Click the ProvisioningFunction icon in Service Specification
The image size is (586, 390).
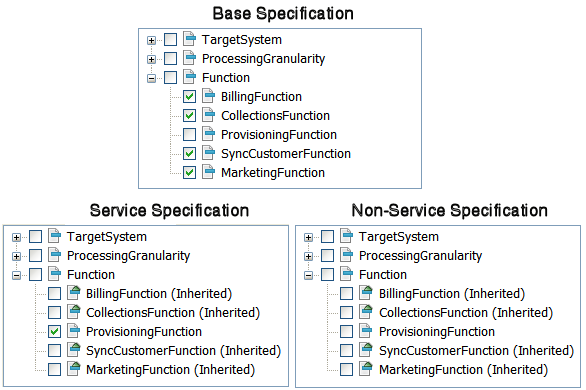(x=74, y=331)
